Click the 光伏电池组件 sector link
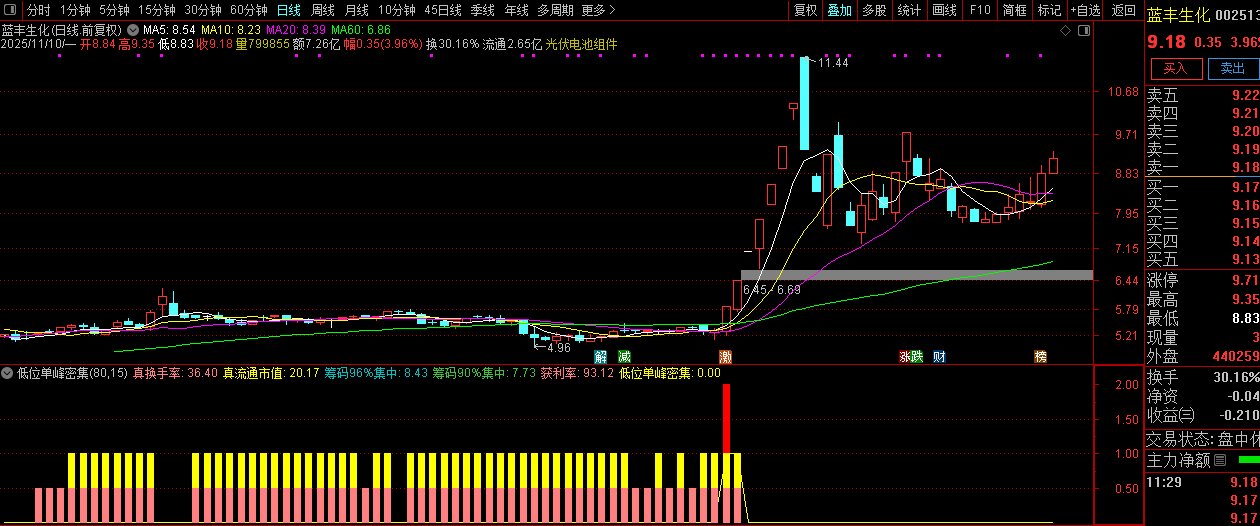1260x526 pixels. pos(581,45)
